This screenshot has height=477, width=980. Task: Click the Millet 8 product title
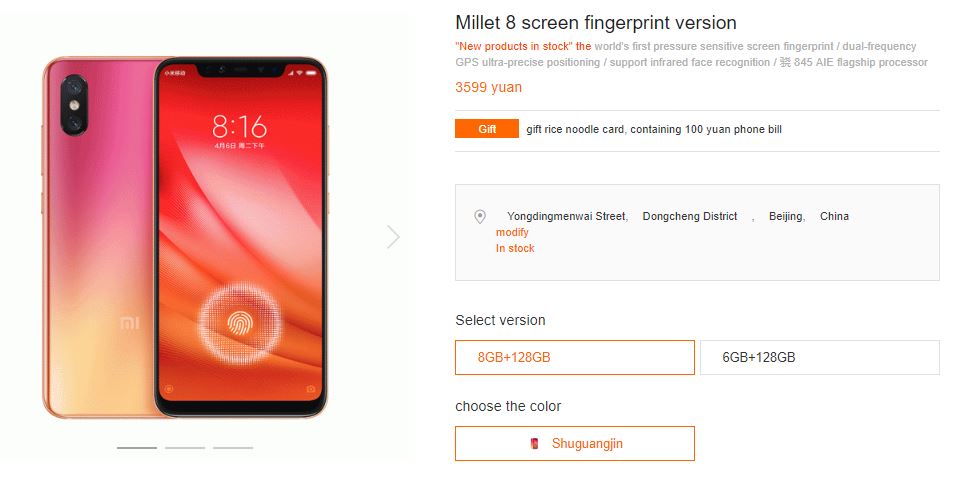[x=596, y=23]
